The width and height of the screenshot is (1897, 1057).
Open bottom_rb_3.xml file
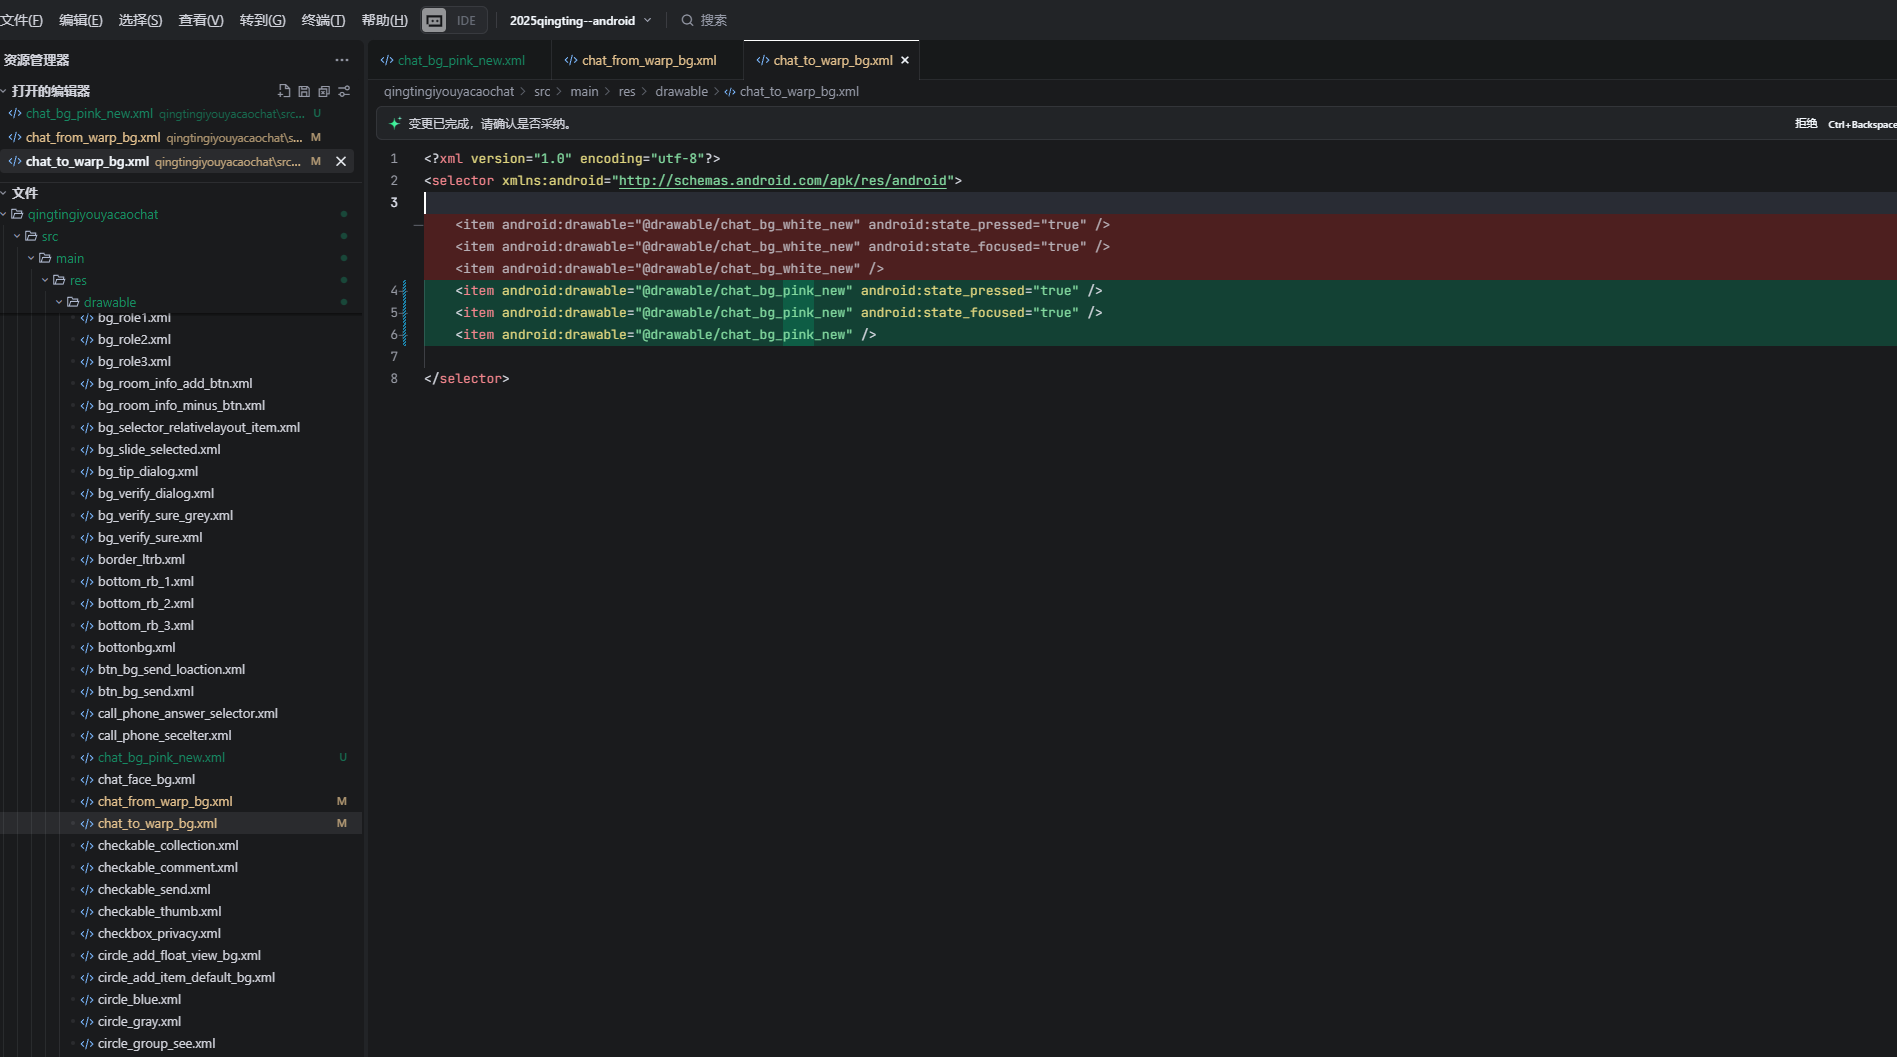[x=146, y=625]
